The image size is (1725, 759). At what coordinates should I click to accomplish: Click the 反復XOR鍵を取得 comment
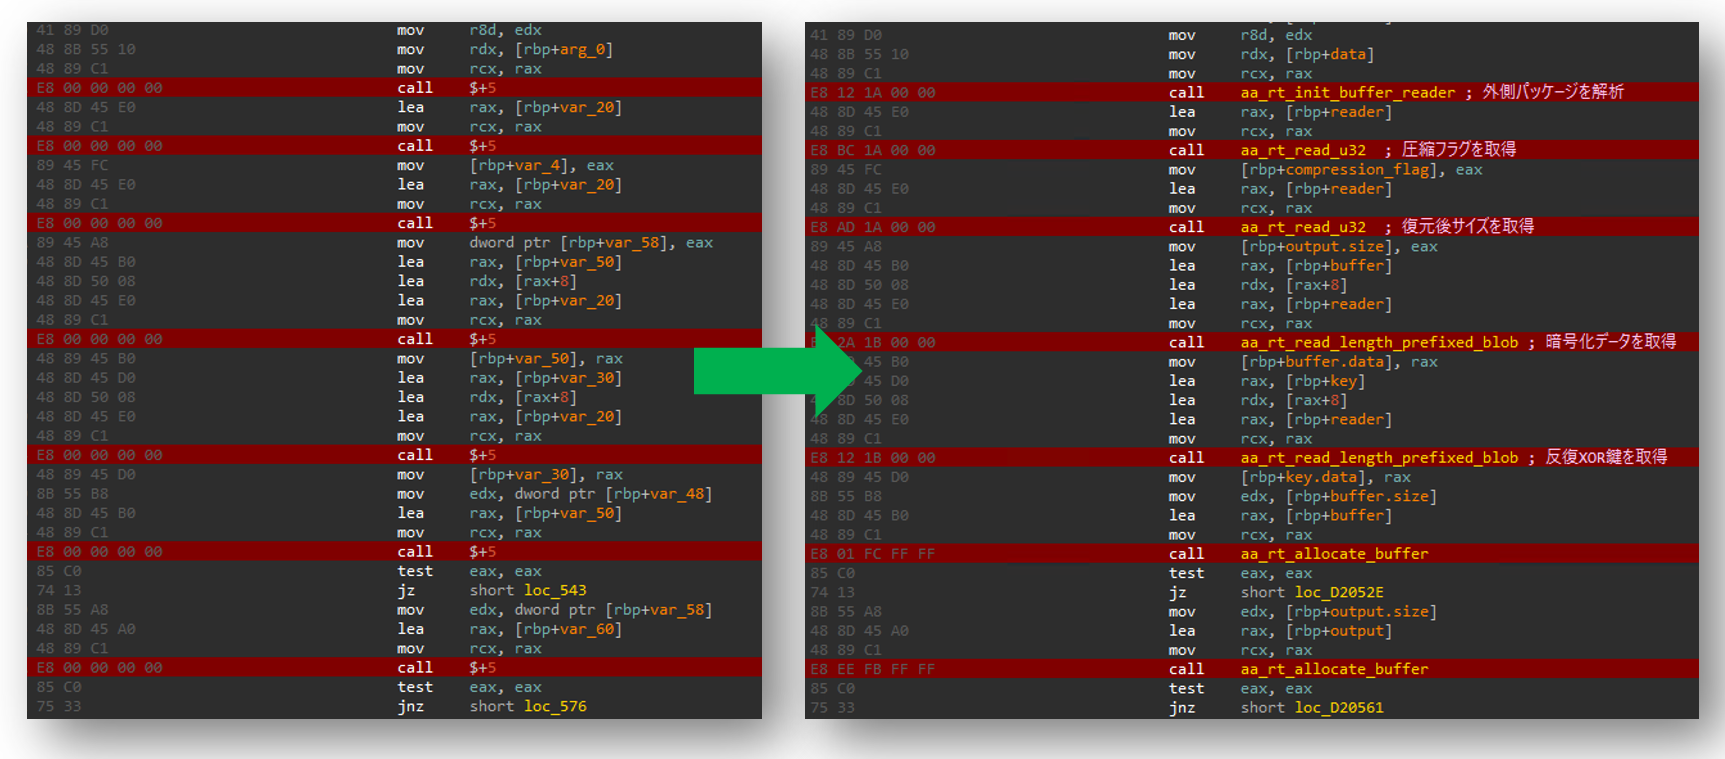tap(1607, 457)
